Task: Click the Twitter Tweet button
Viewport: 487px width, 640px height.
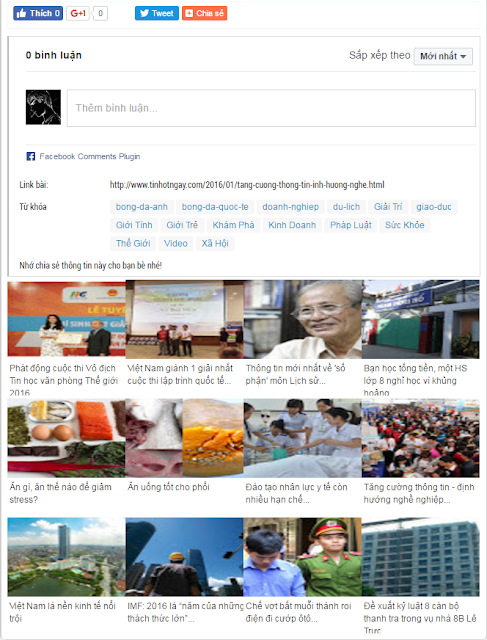Action: (157, 13)
